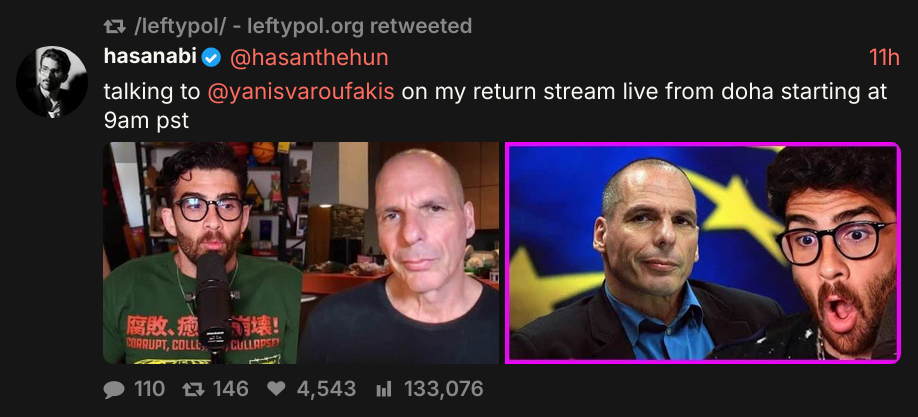Click the blue verified badge next to hasanabi

(211, 58)
